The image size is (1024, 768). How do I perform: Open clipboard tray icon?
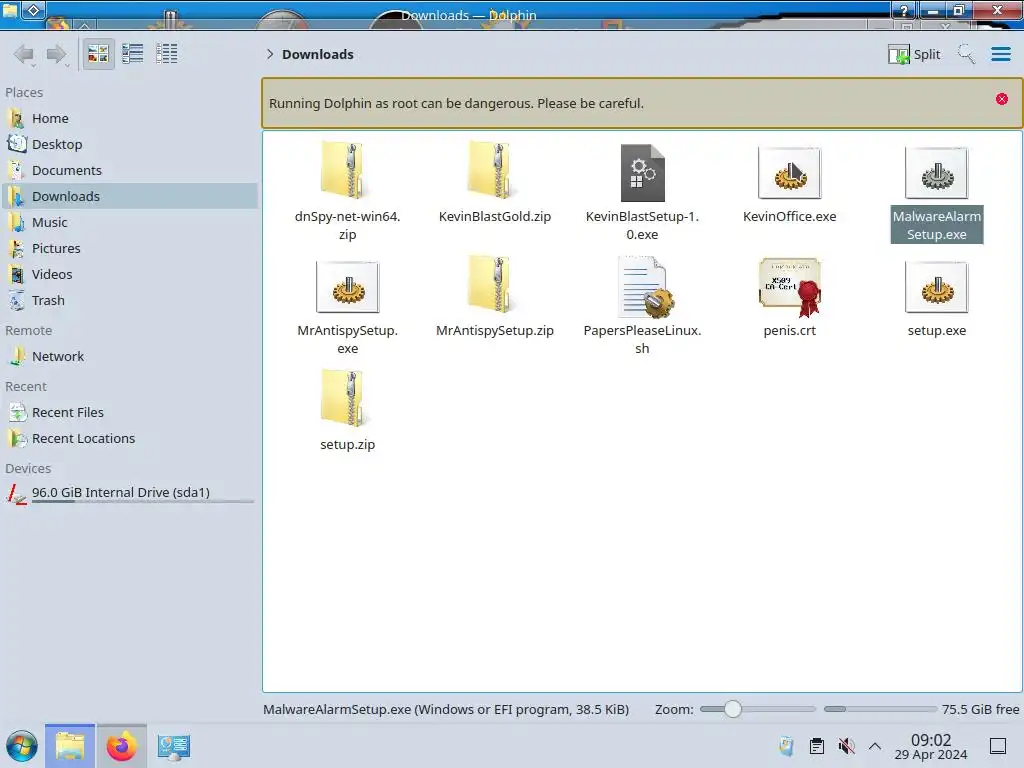click(816, 746)
